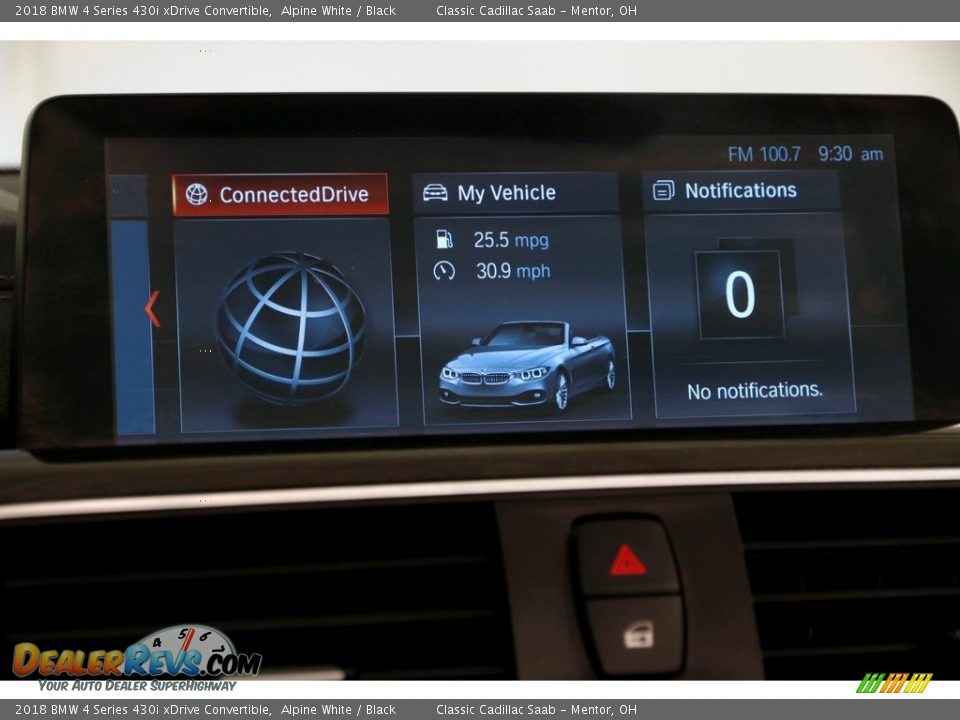Select the My Vehicle tile title
Screen dimensions: 960x720
pyautogui.click(x=506, y=193)
